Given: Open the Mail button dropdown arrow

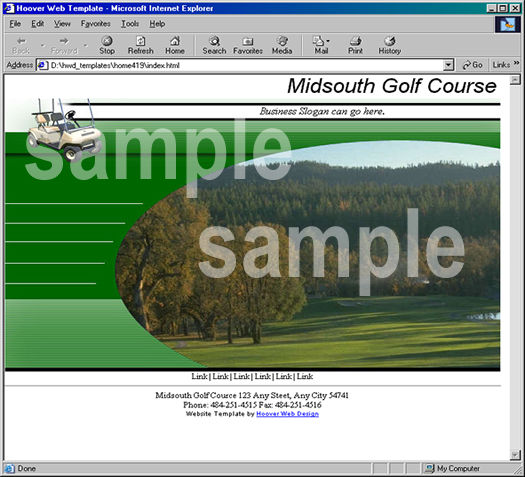Looking at the screenshot, I should point(328,41).
